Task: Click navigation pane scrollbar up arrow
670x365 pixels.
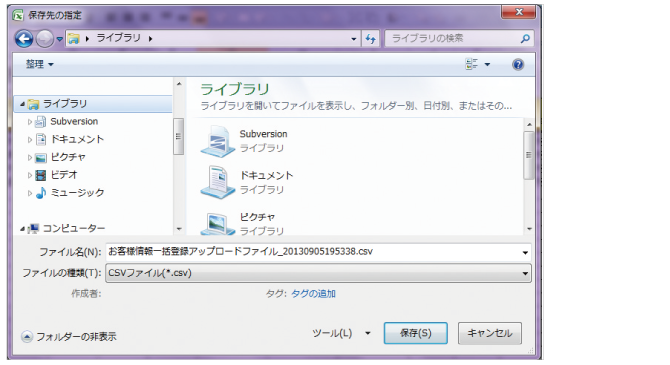Action: click(179, 84)
